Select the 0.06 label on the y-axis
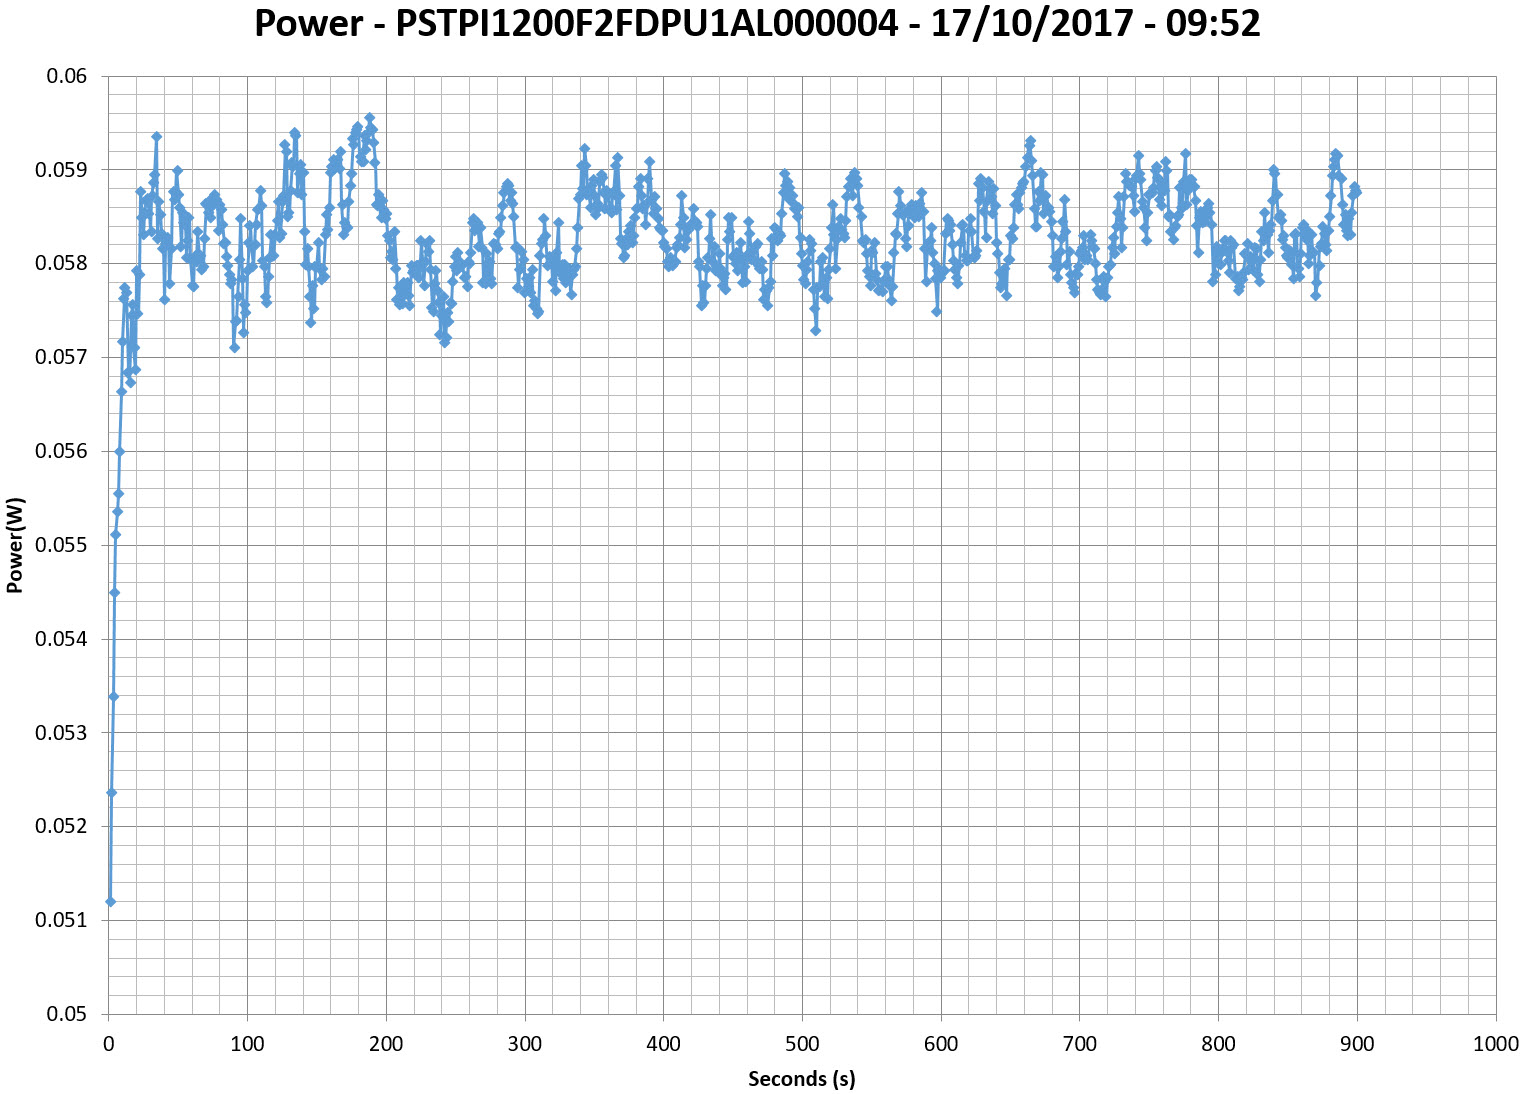Viewport: 1523px width, 1094px height. coord(67,77)
